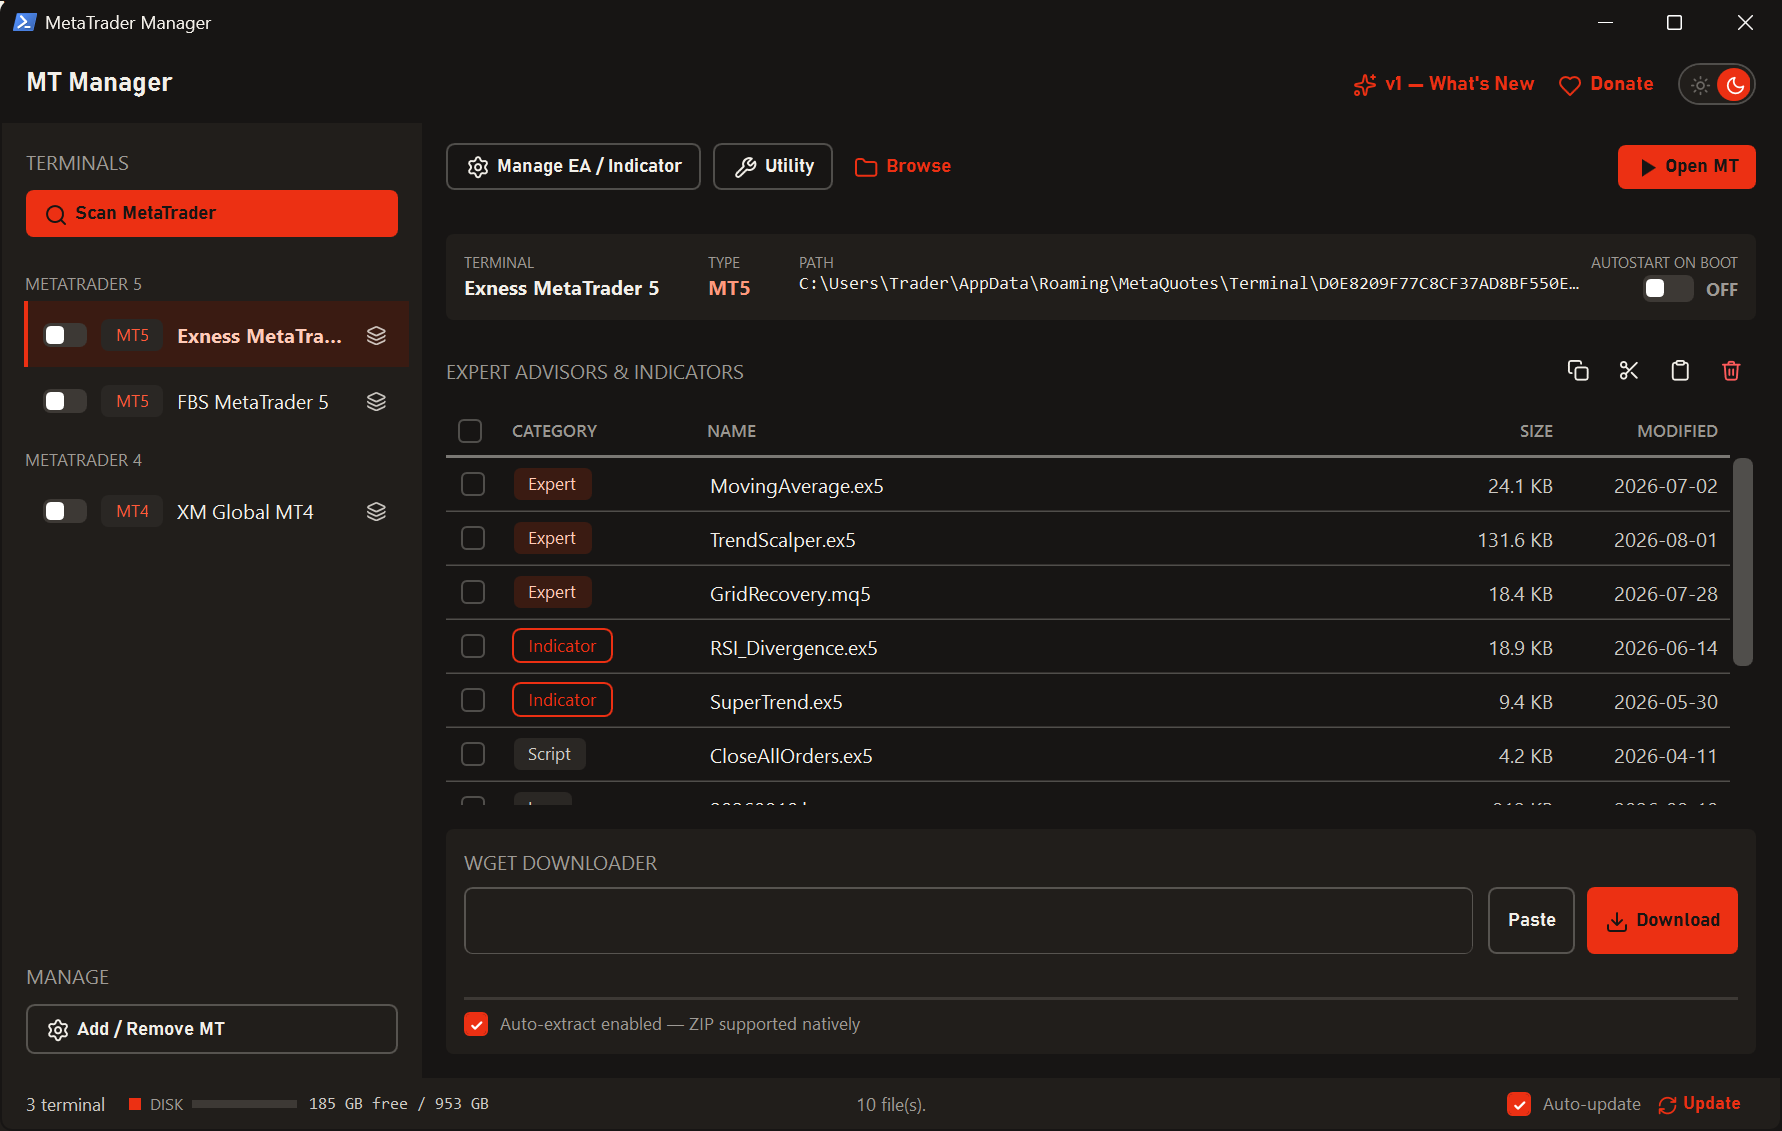
Task: Click Scan MetaTrader button
Action: [x=212, y=214]
